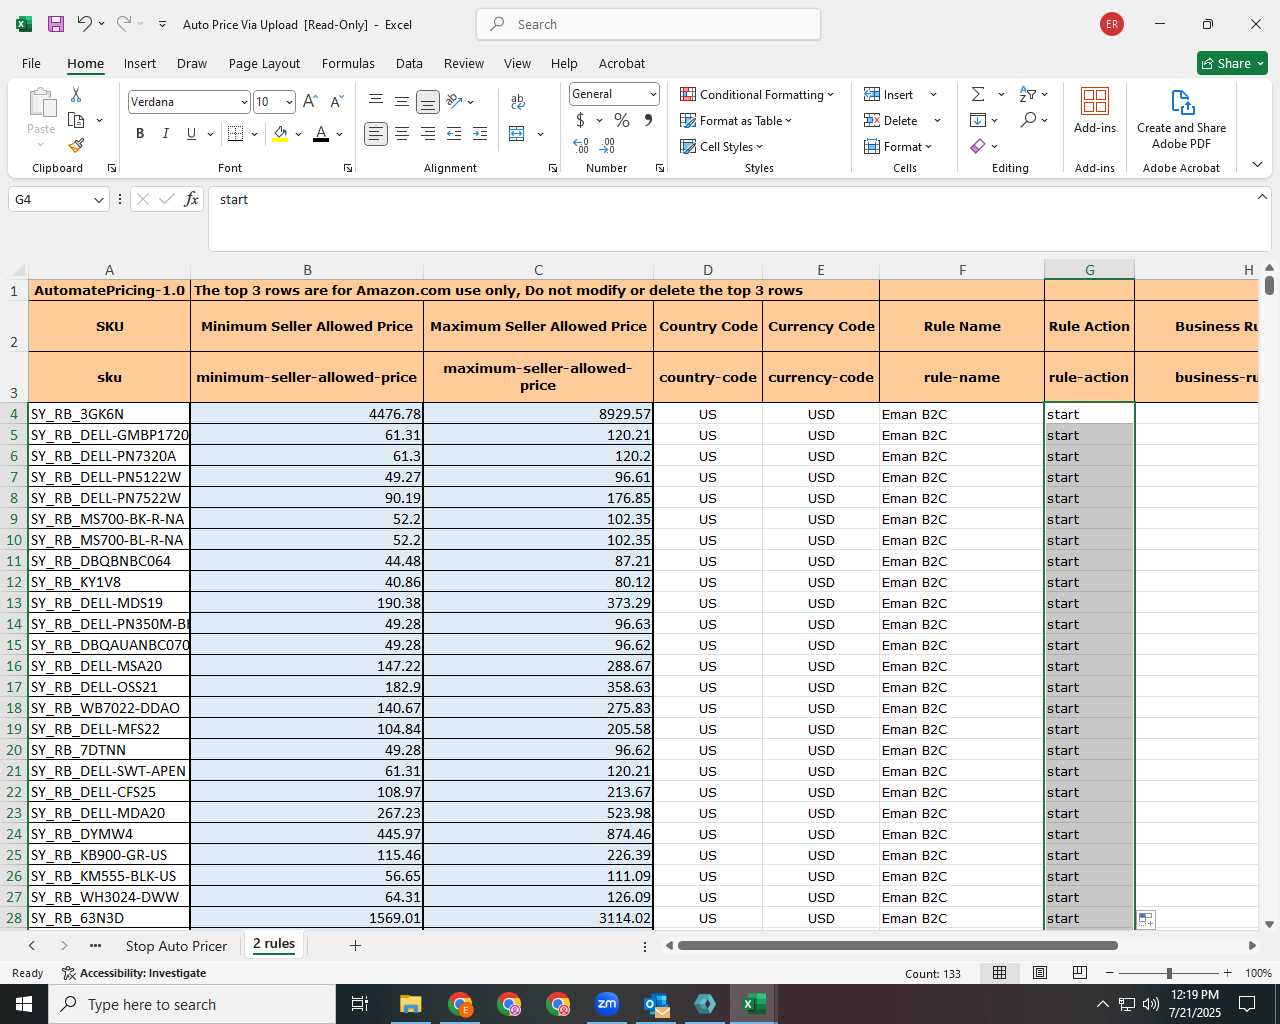
Task: Click the Decrease Indent icon
Action: pyautogui.click(x=454, y=134)
